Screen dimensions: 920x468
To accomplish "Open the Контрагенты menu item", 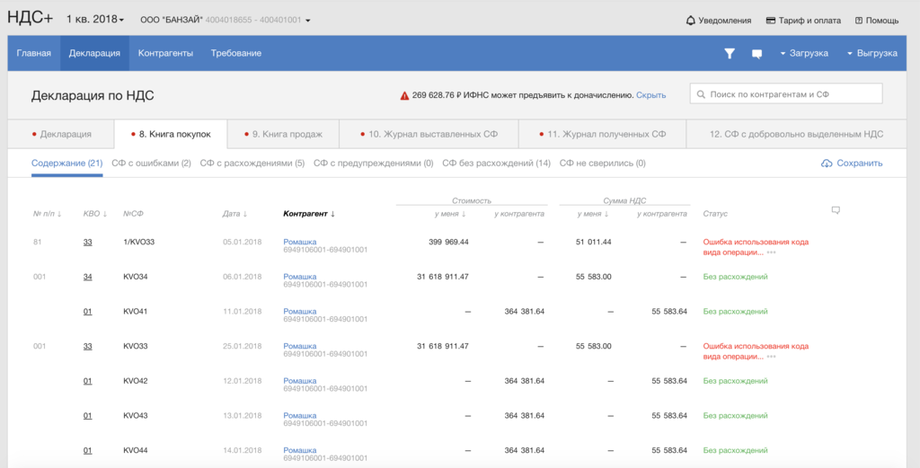I will (165, 54).
